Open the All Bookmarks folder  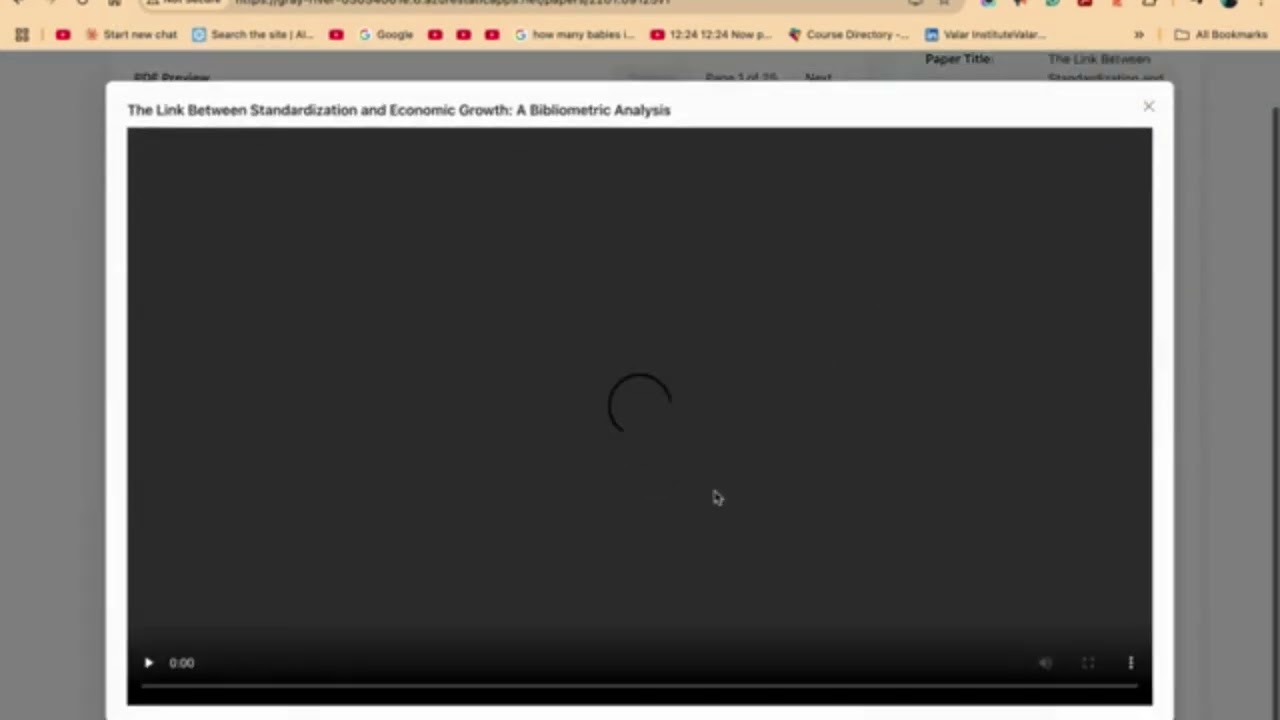1221,35
